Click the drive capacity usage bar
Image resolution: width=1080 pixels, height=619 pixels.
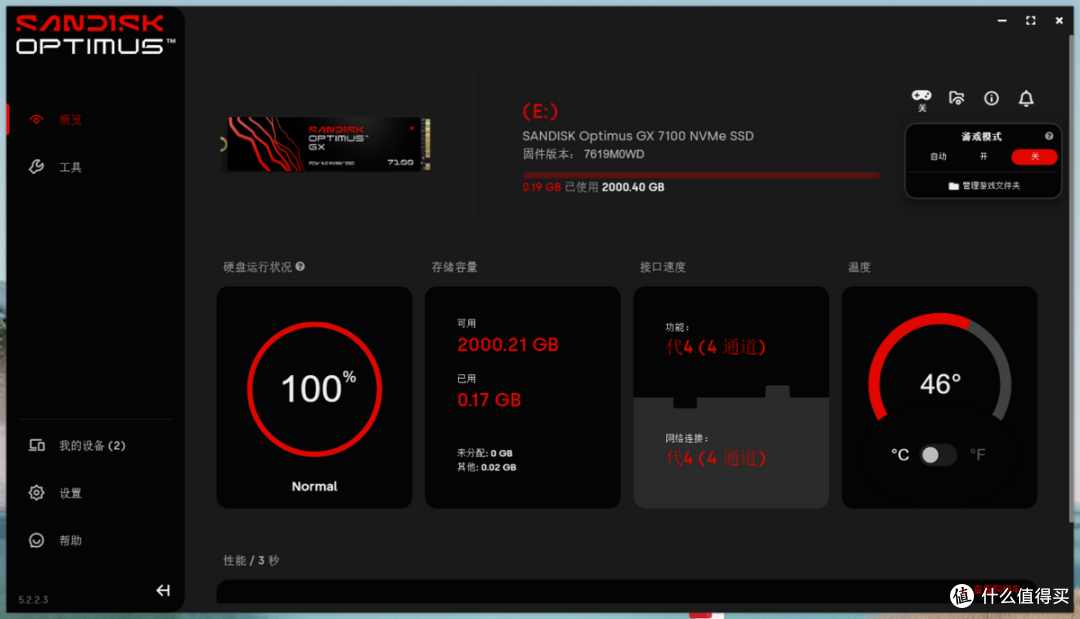click(700, 175)
